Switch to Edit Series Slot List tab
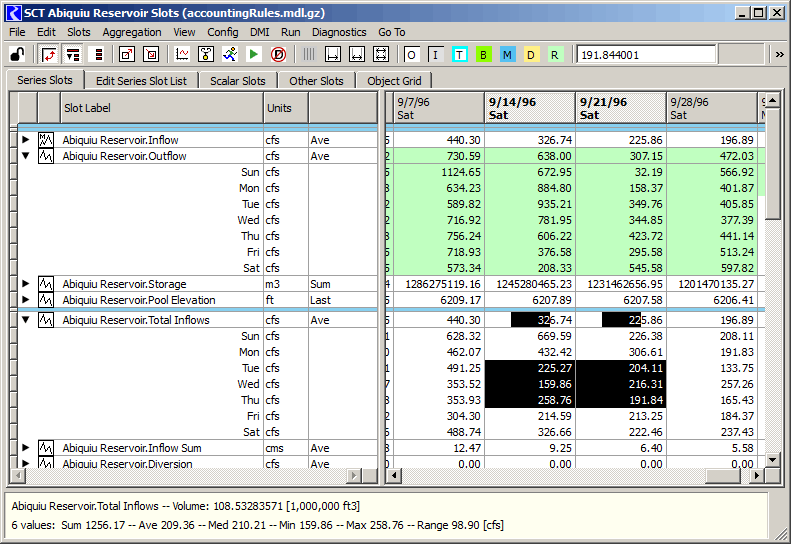 click(141, 81)
